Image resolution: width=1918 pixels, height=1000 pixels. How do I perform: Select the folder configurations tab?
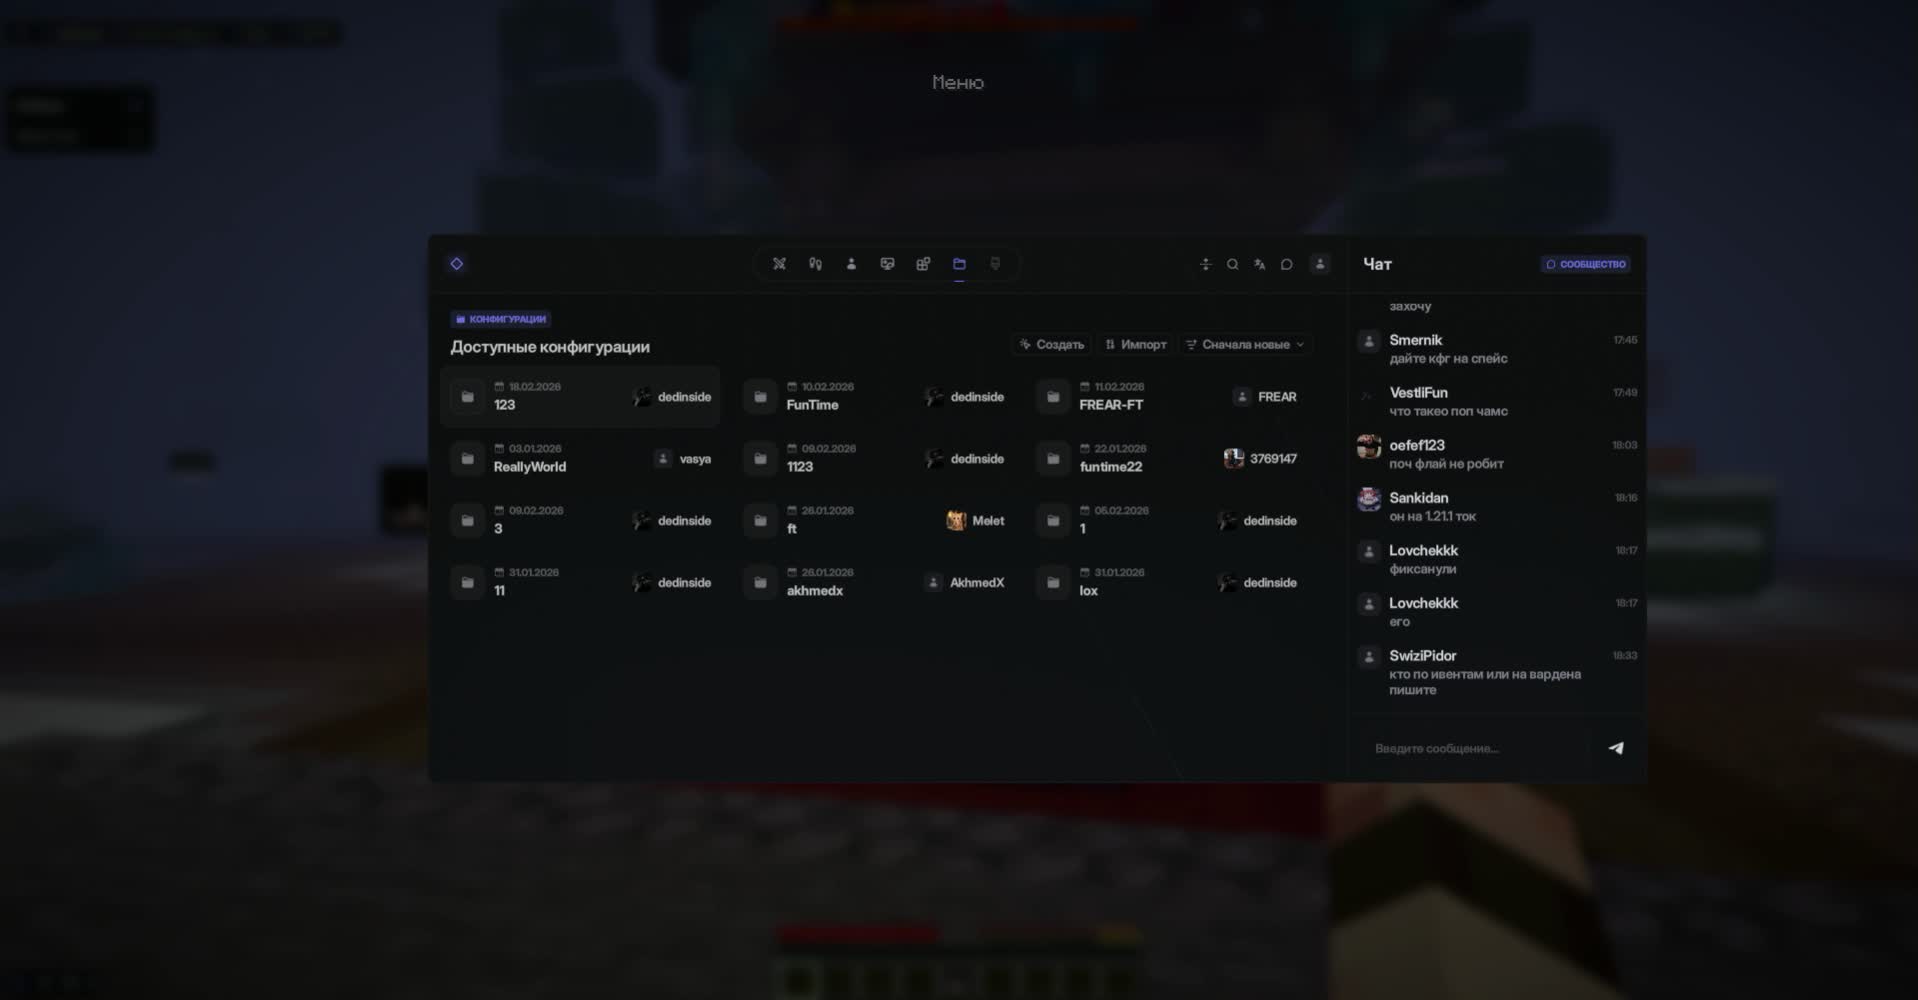pyautogui.click(x=959, y=264)
